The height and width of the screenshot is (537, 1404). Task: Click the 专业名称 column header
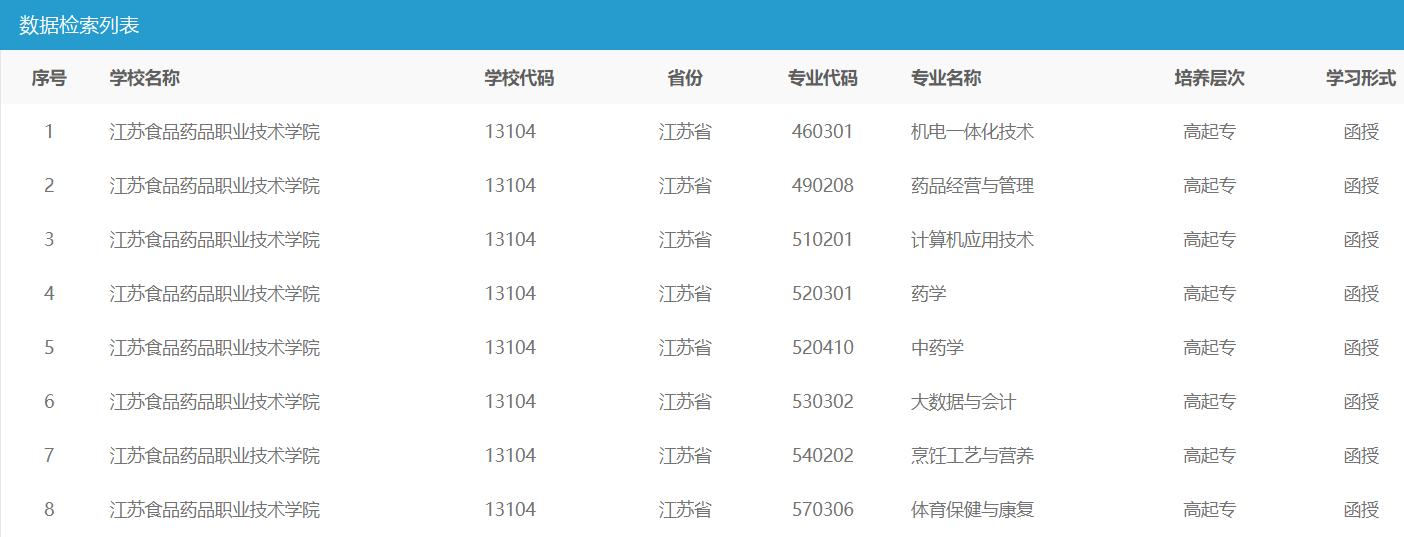click(x=946, y=78)
